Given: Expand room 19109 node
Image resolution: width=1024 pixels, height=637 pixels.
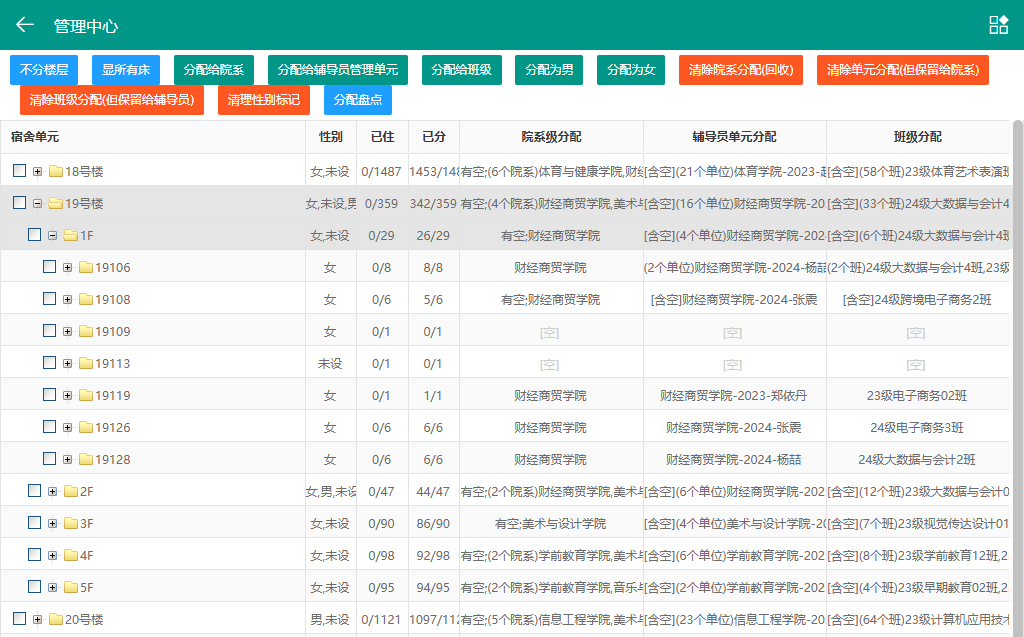Looking at the screenshot, I should point(68,332).
